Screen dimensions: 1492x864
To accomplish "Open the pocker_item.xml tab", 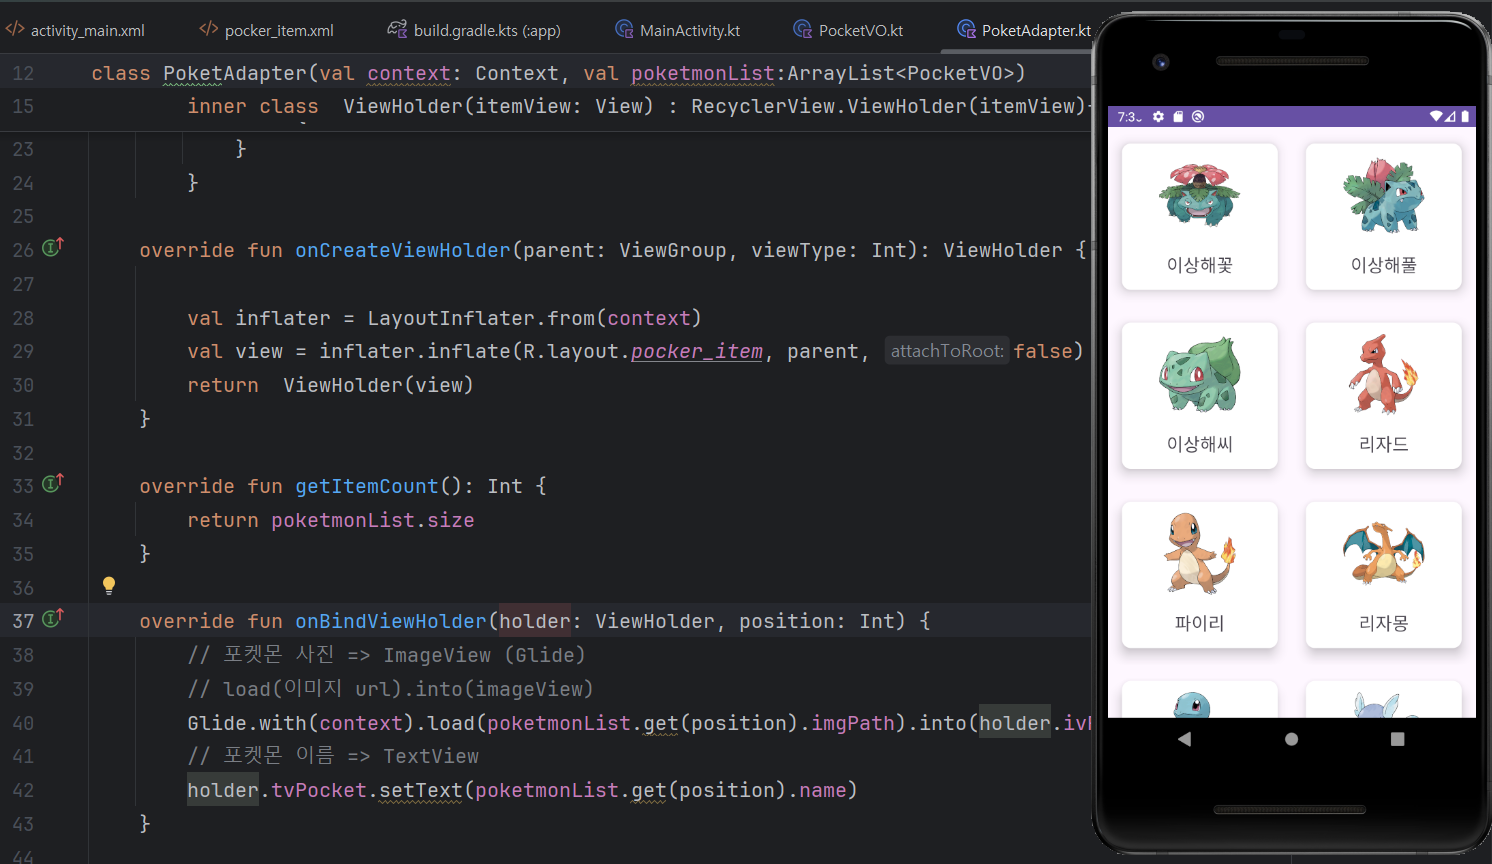I will 267,30.
